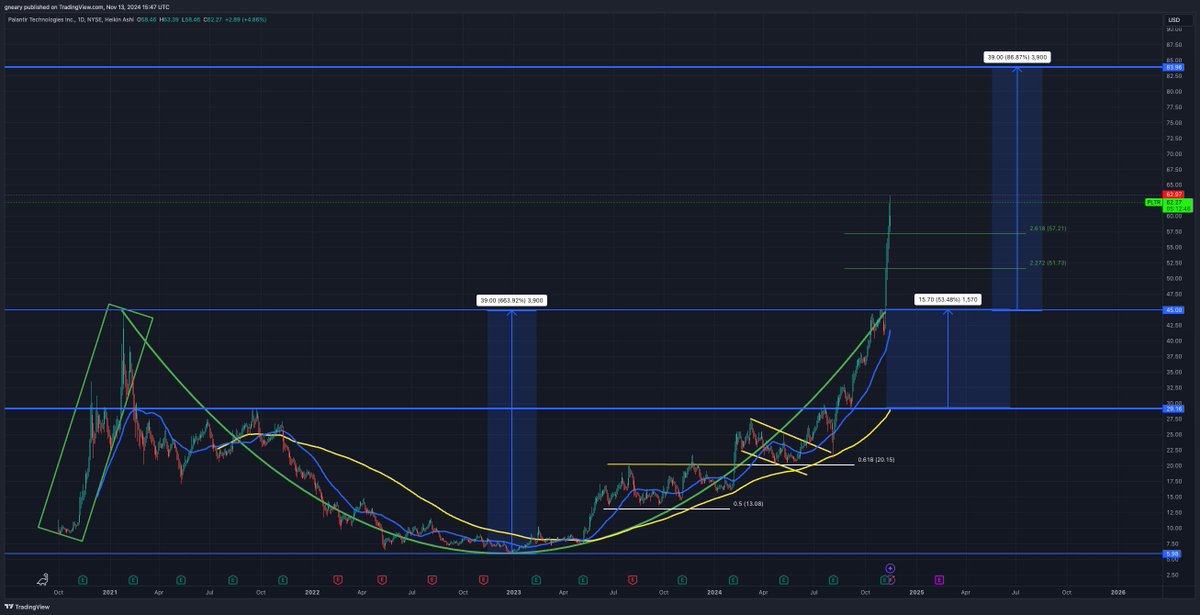Viewport: 1200px width, 615px height.
Task: Select the 29.16 price line label
Action: 1174,409
